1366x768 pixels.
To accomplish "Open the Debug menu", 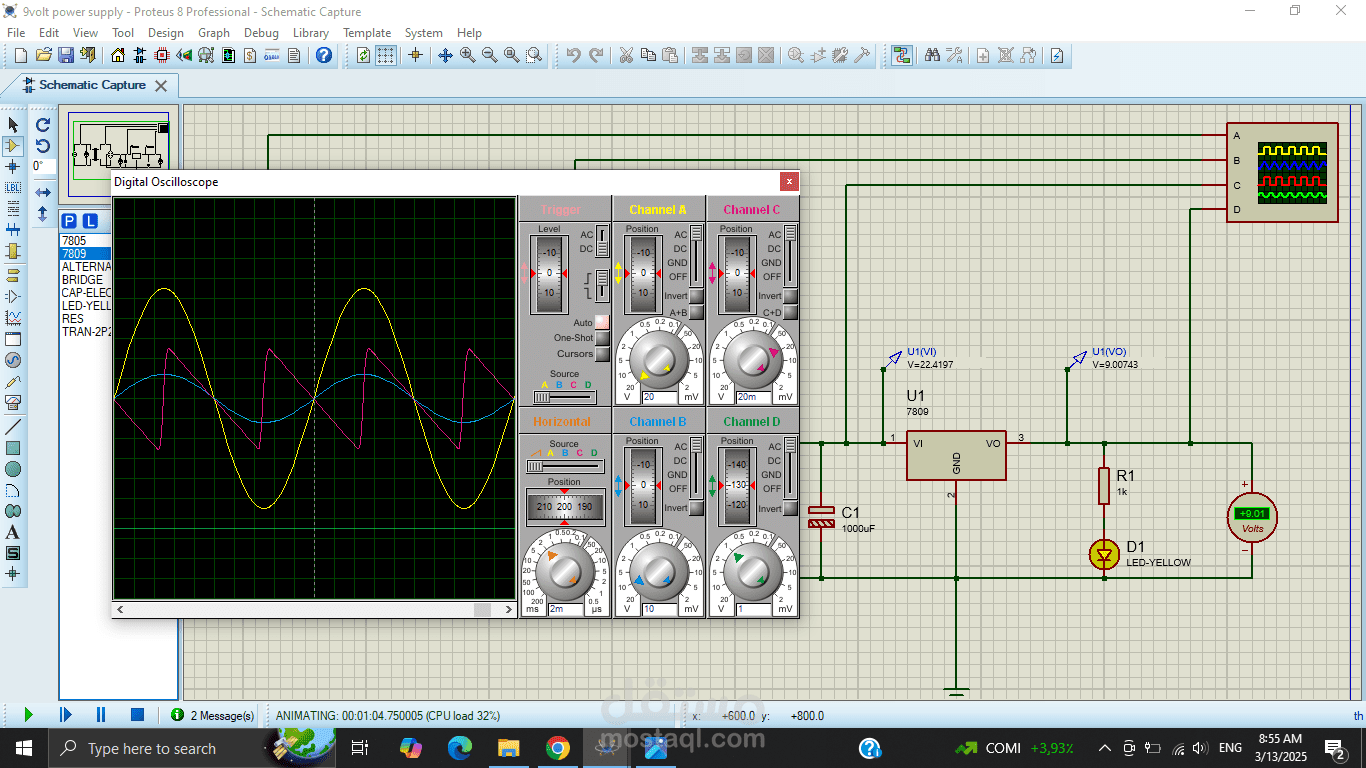I will pyautogui.click(x=261, y=32).
